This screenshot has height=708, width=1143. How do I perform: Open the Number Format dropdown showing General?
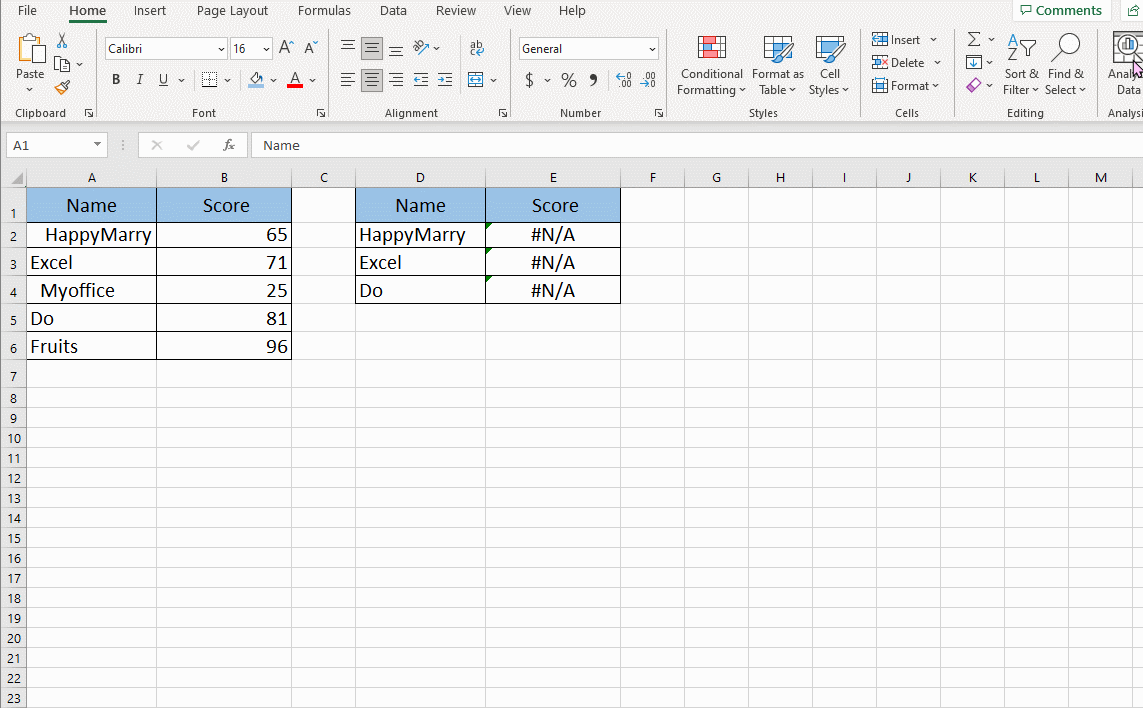pyautogui.click(x=588, y=48)
